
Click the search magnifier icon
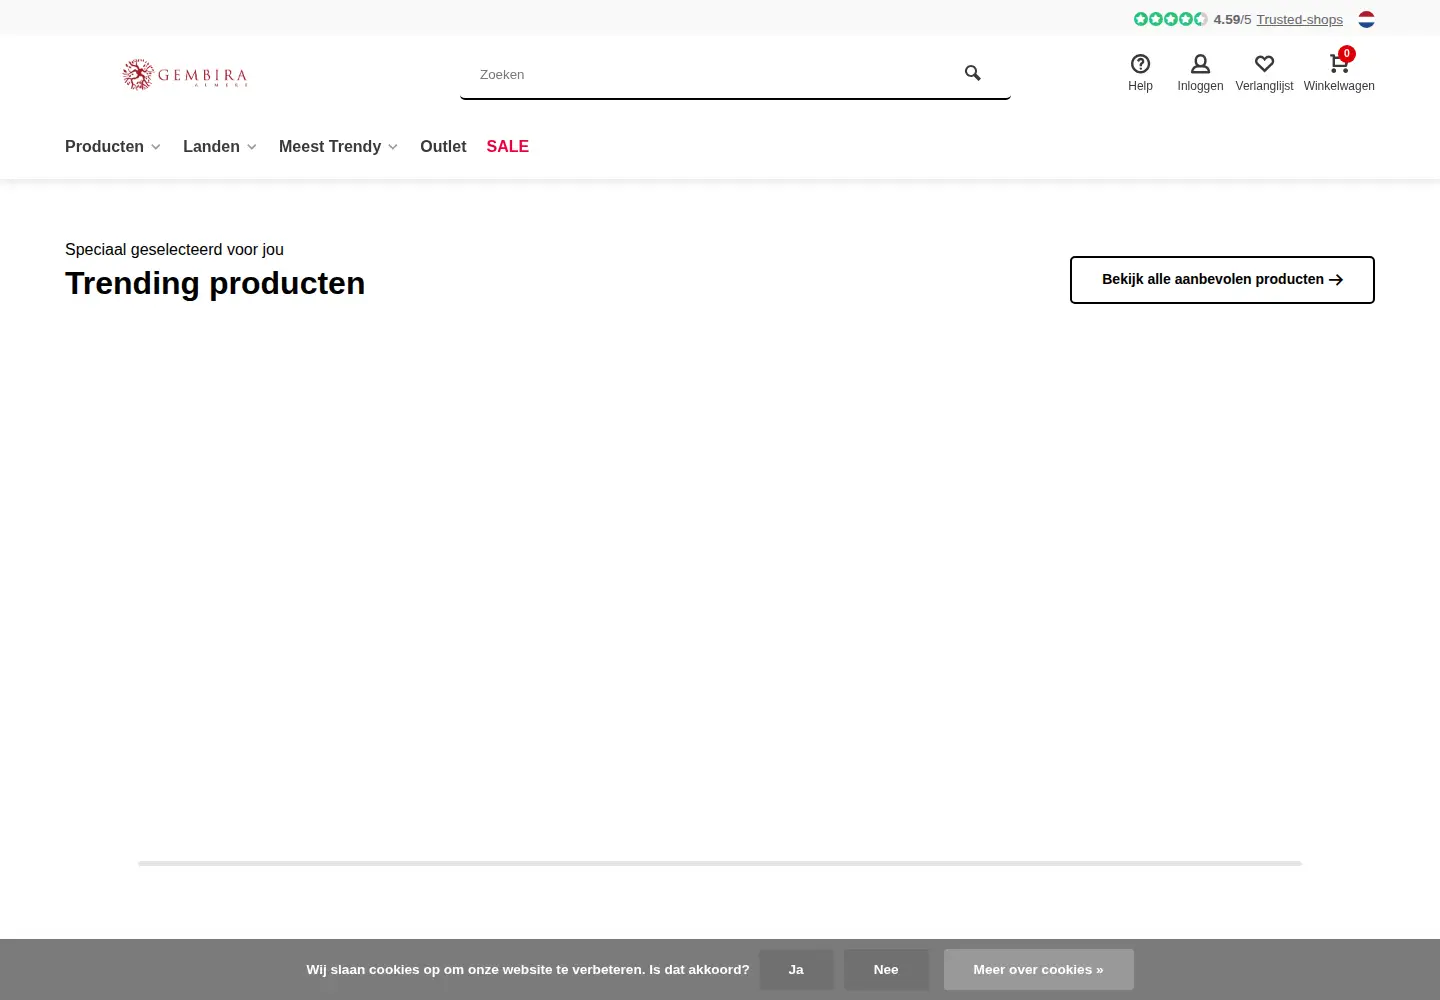972,73
